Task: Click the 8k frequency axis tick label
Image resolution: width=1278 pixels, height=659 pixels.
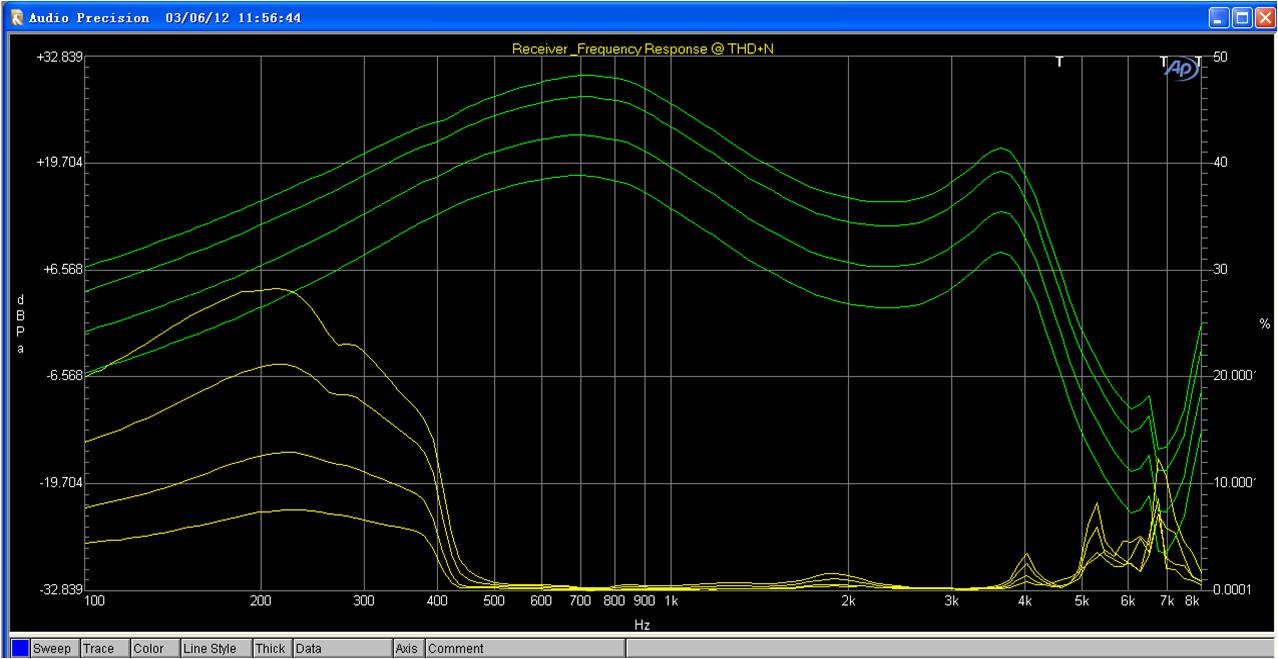Action: (1192, 602)
